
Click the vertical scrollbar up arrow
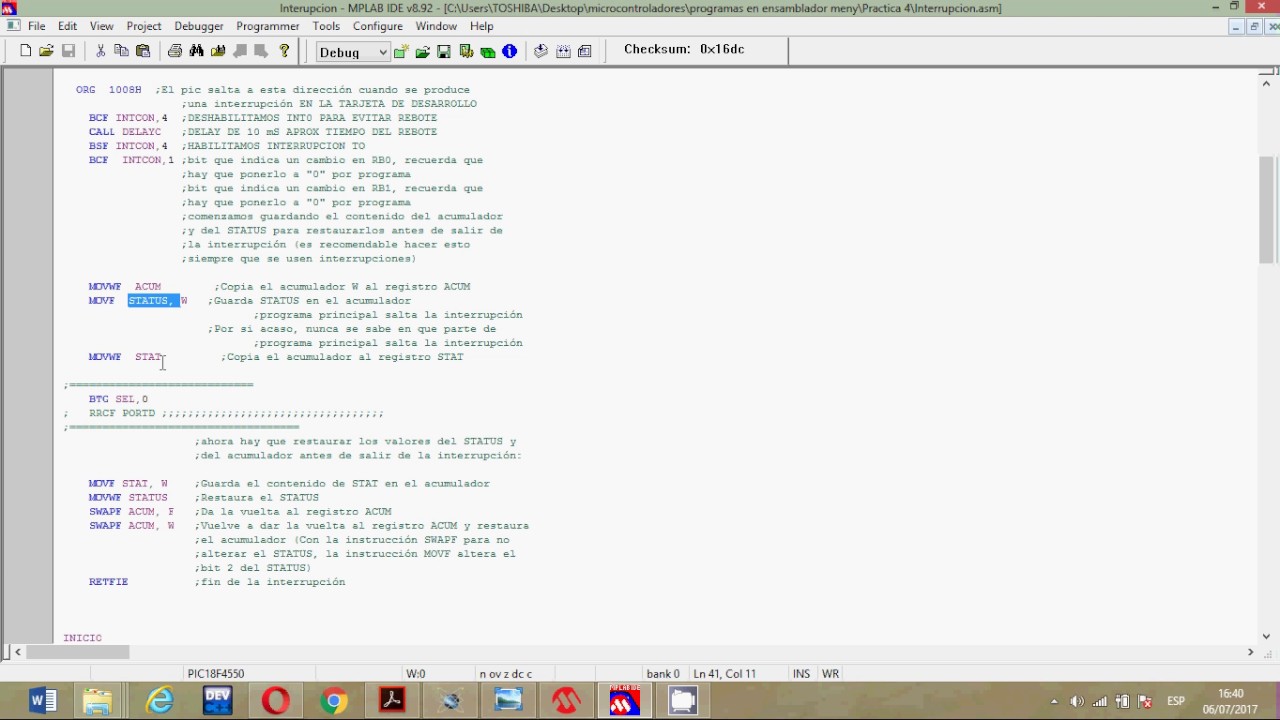coord(1266,84)
